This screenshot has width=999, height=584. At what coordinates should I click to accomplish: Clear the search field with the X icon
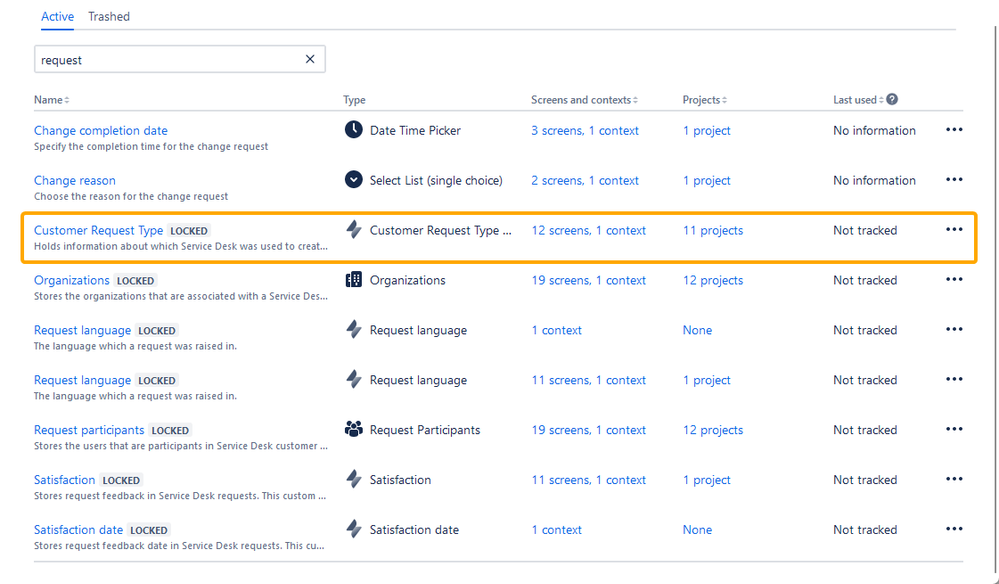[310, 59]
